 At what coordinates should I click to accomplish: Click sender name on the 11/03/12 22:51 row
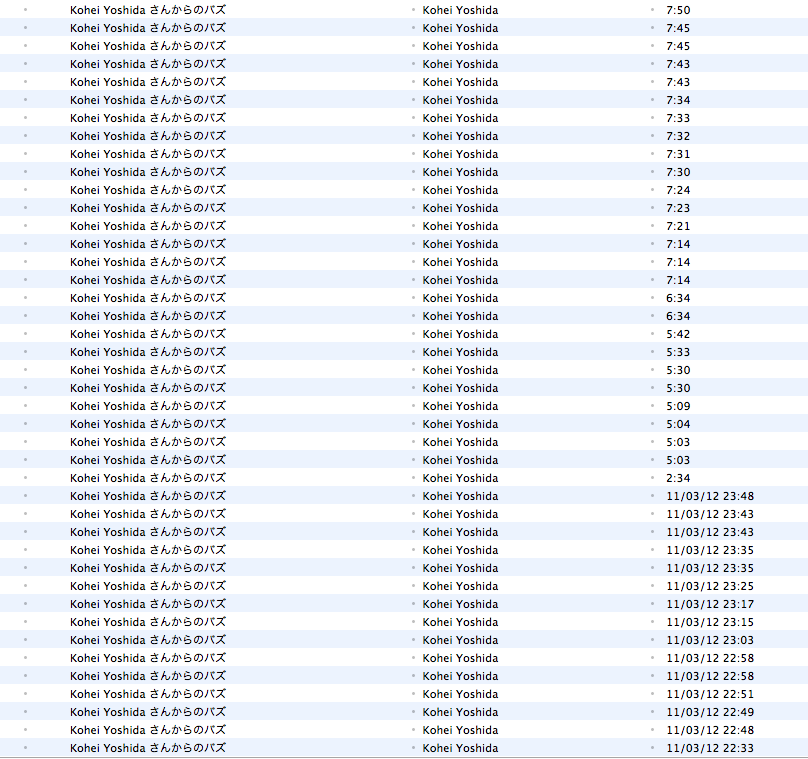(460, 694)
